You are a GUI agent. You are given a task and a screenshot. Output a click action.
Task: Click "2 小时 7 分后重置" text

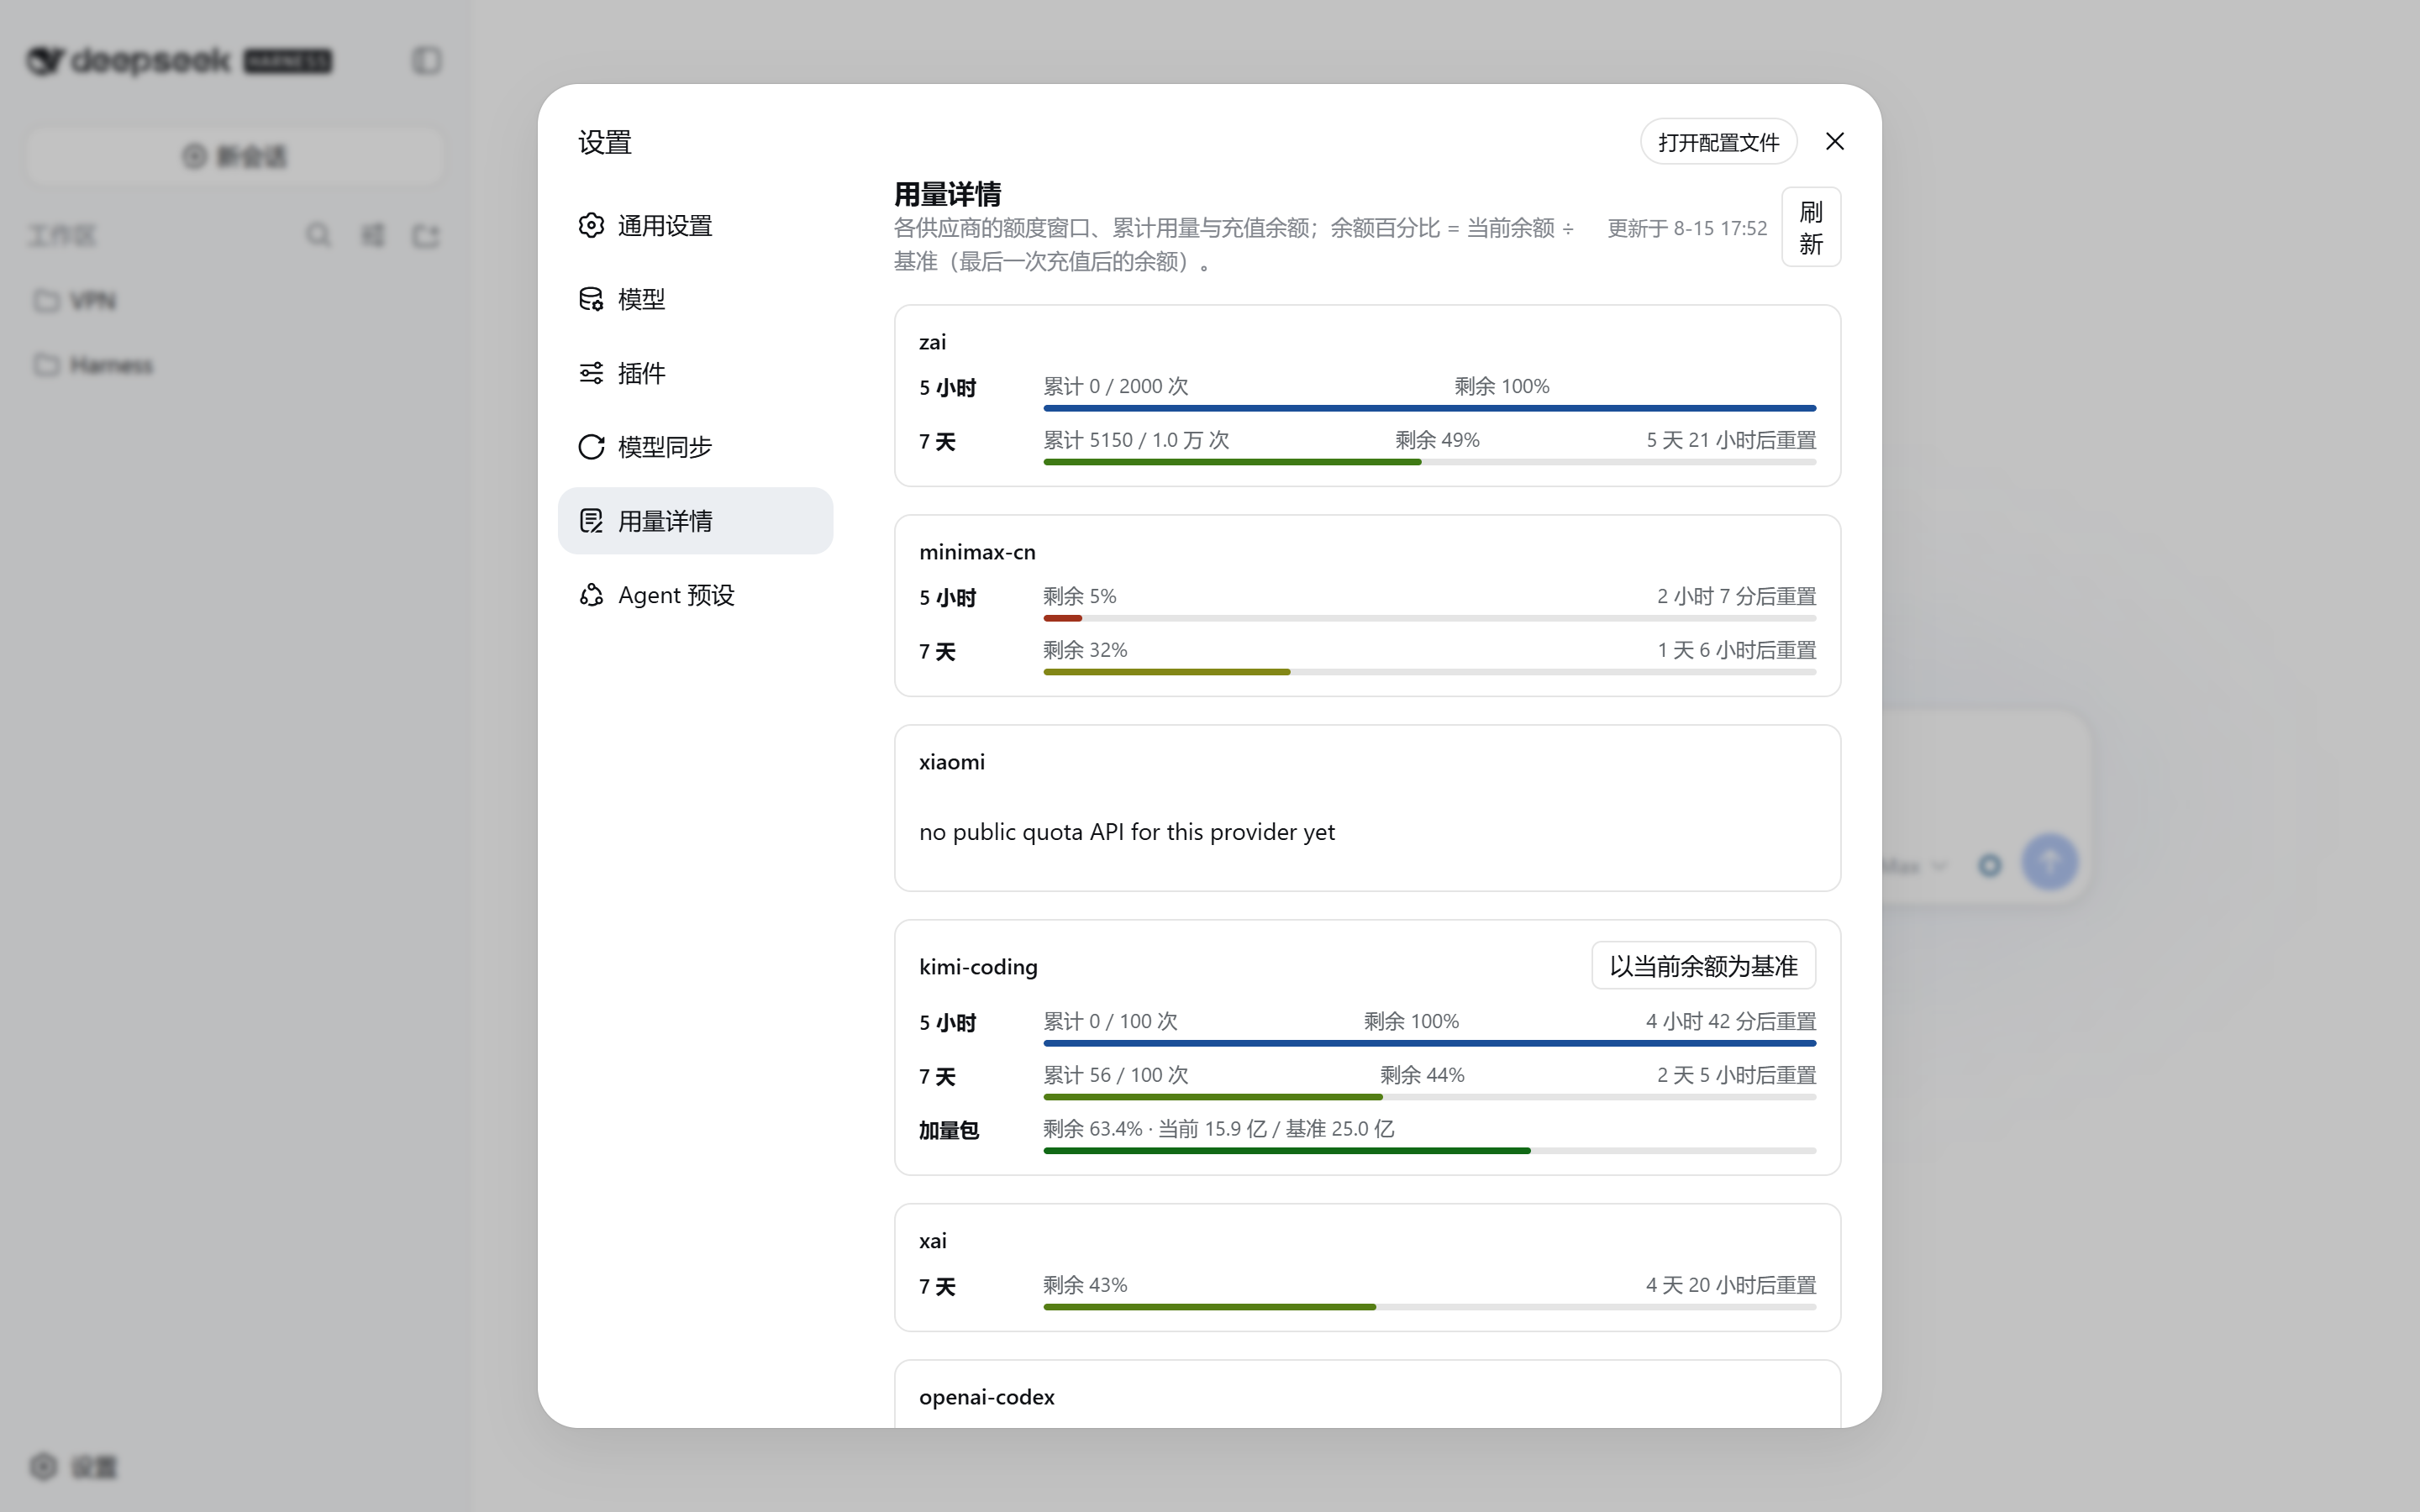(x=1736, y=596)
